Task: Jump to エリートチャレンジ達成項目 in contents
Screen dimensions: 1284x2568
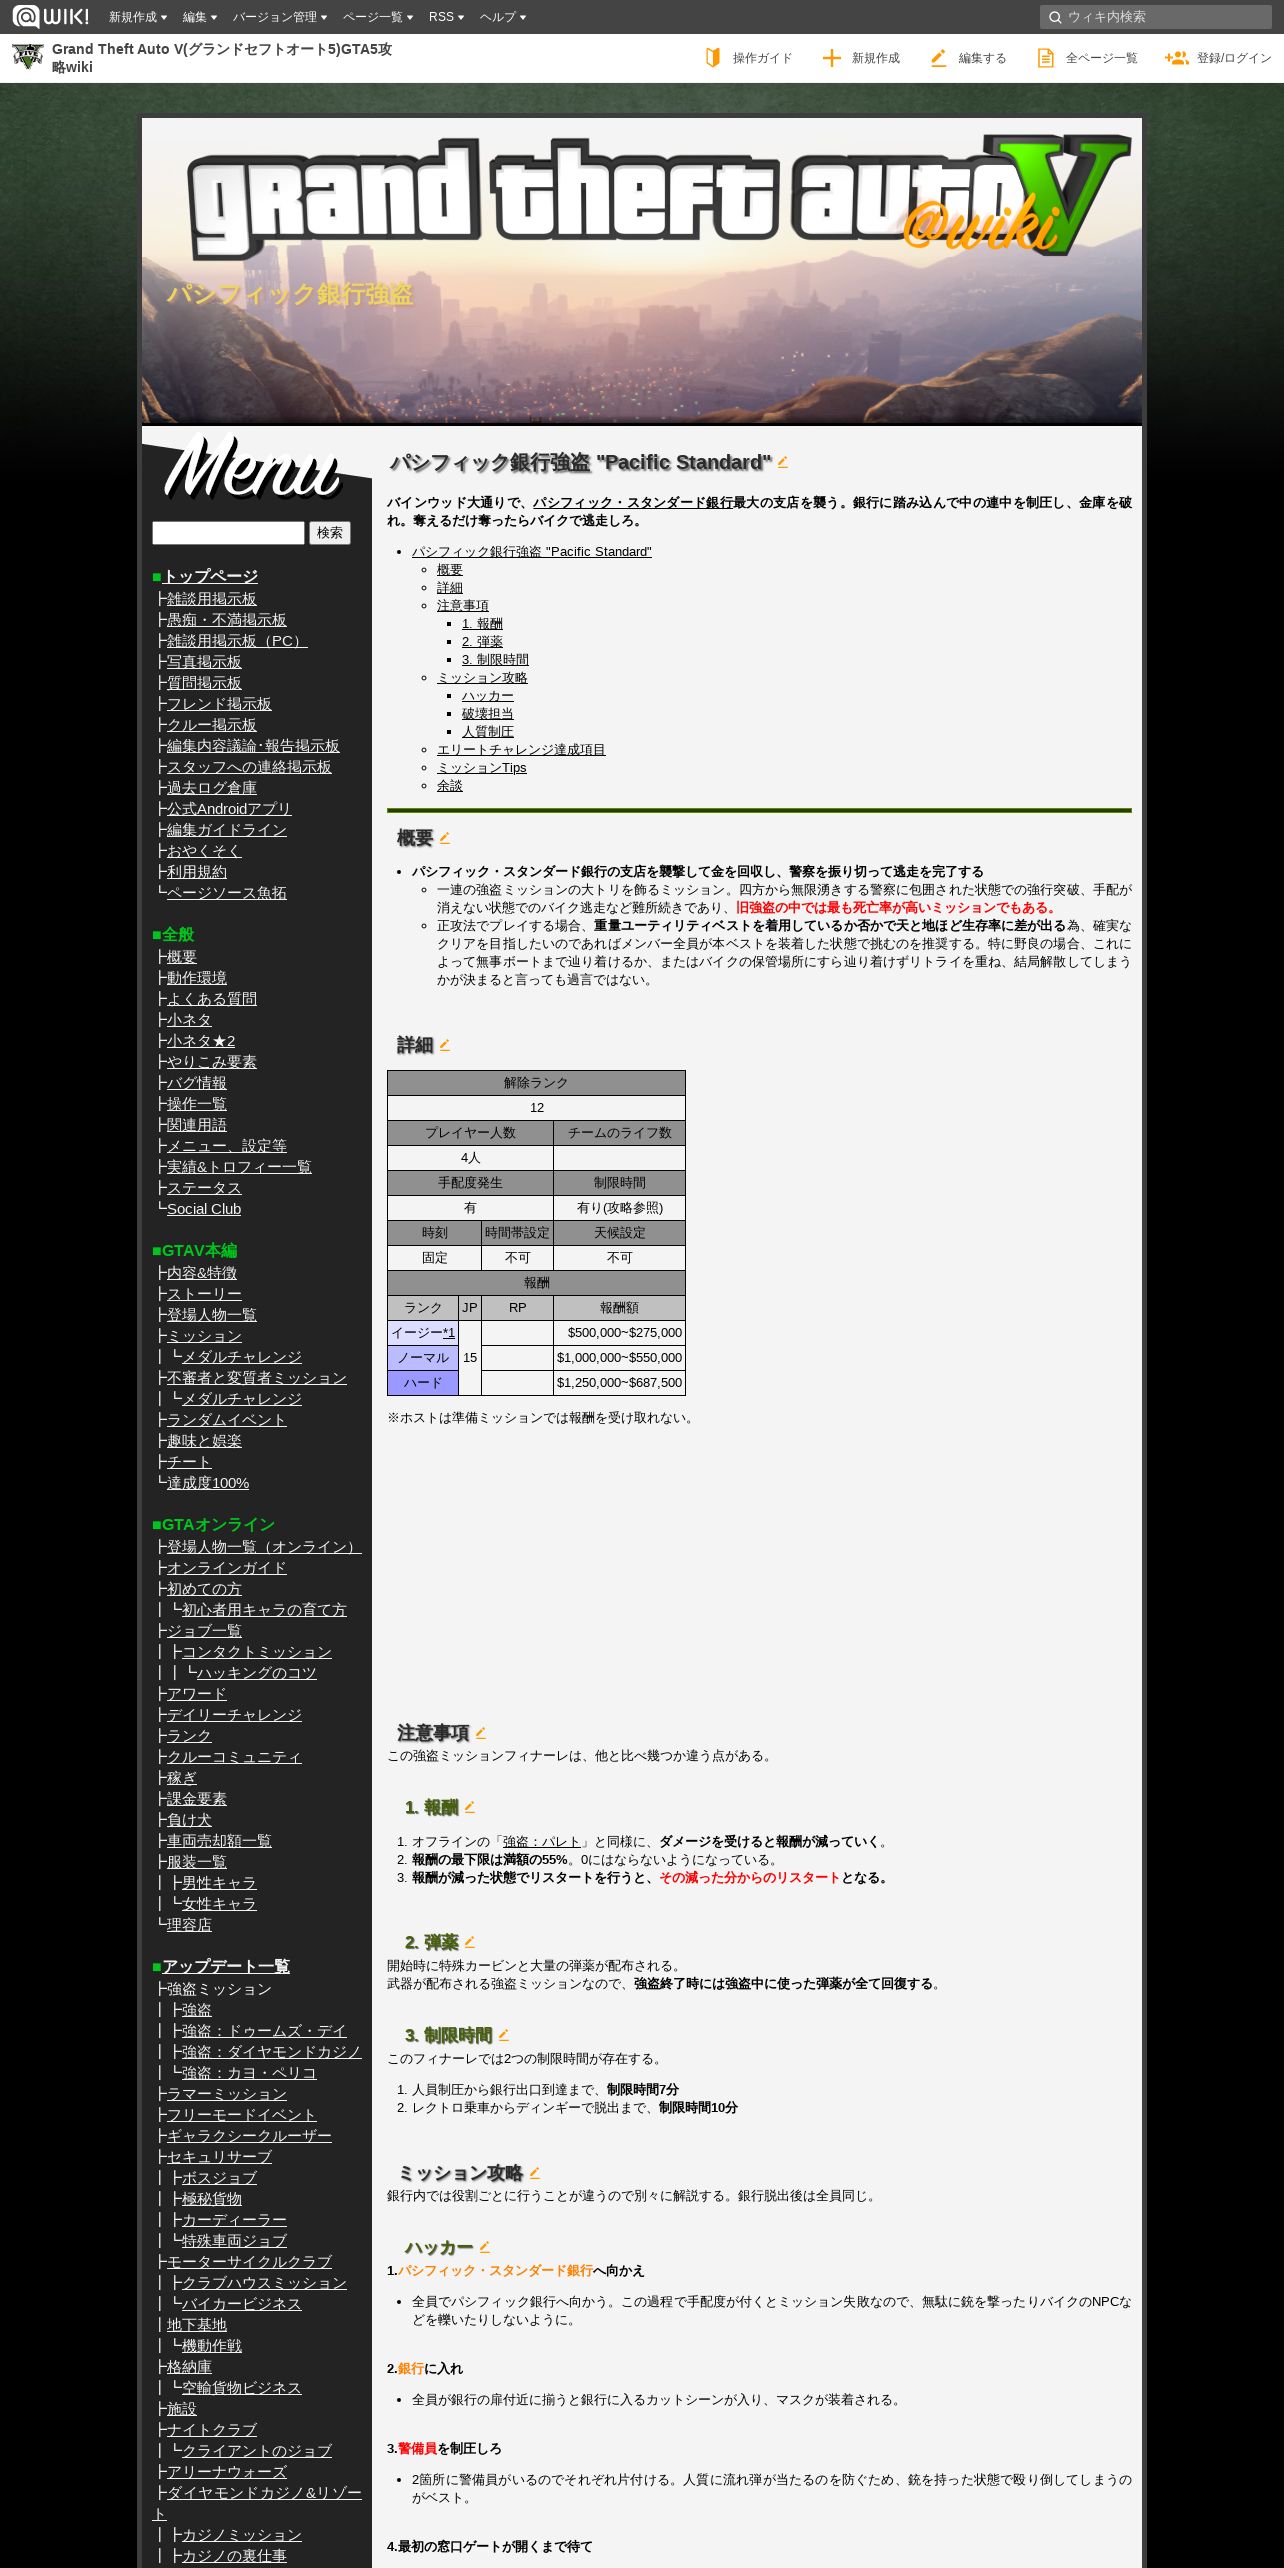Action: coord(521,750)
